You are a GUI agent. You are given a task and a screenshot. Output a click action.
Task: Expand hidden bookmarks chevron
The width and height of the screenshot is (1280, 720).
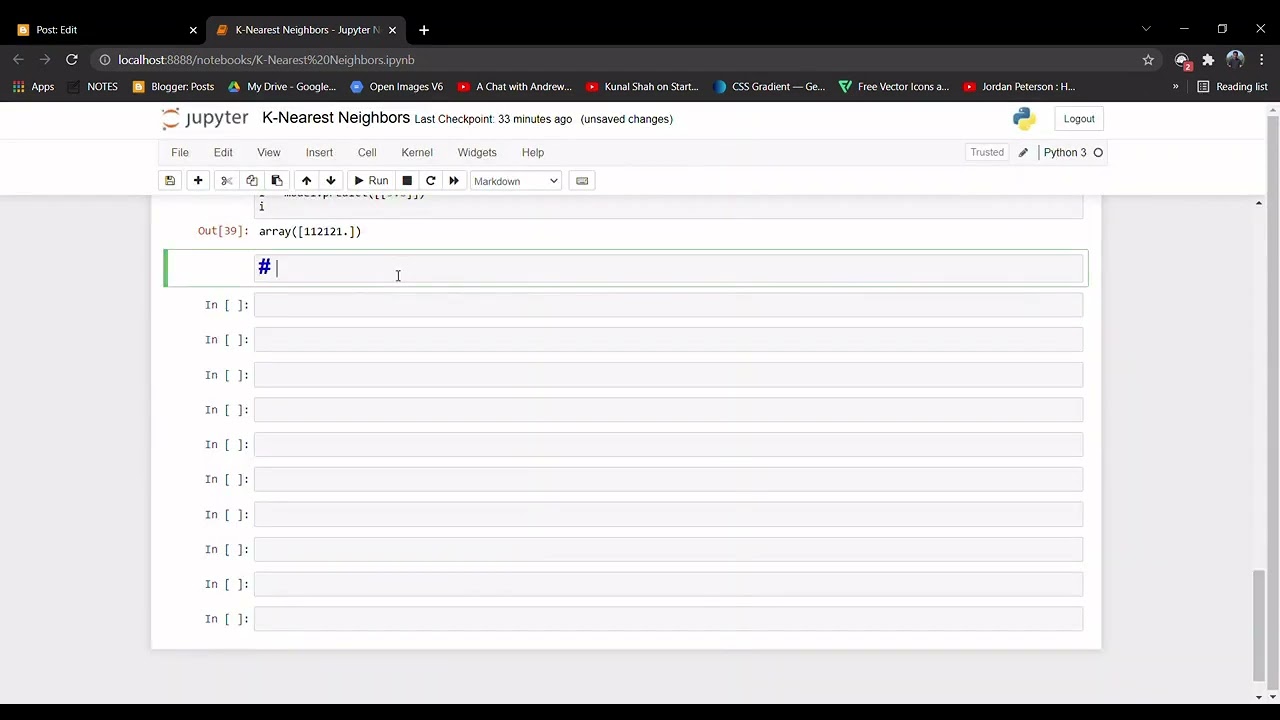(1176, 87)
